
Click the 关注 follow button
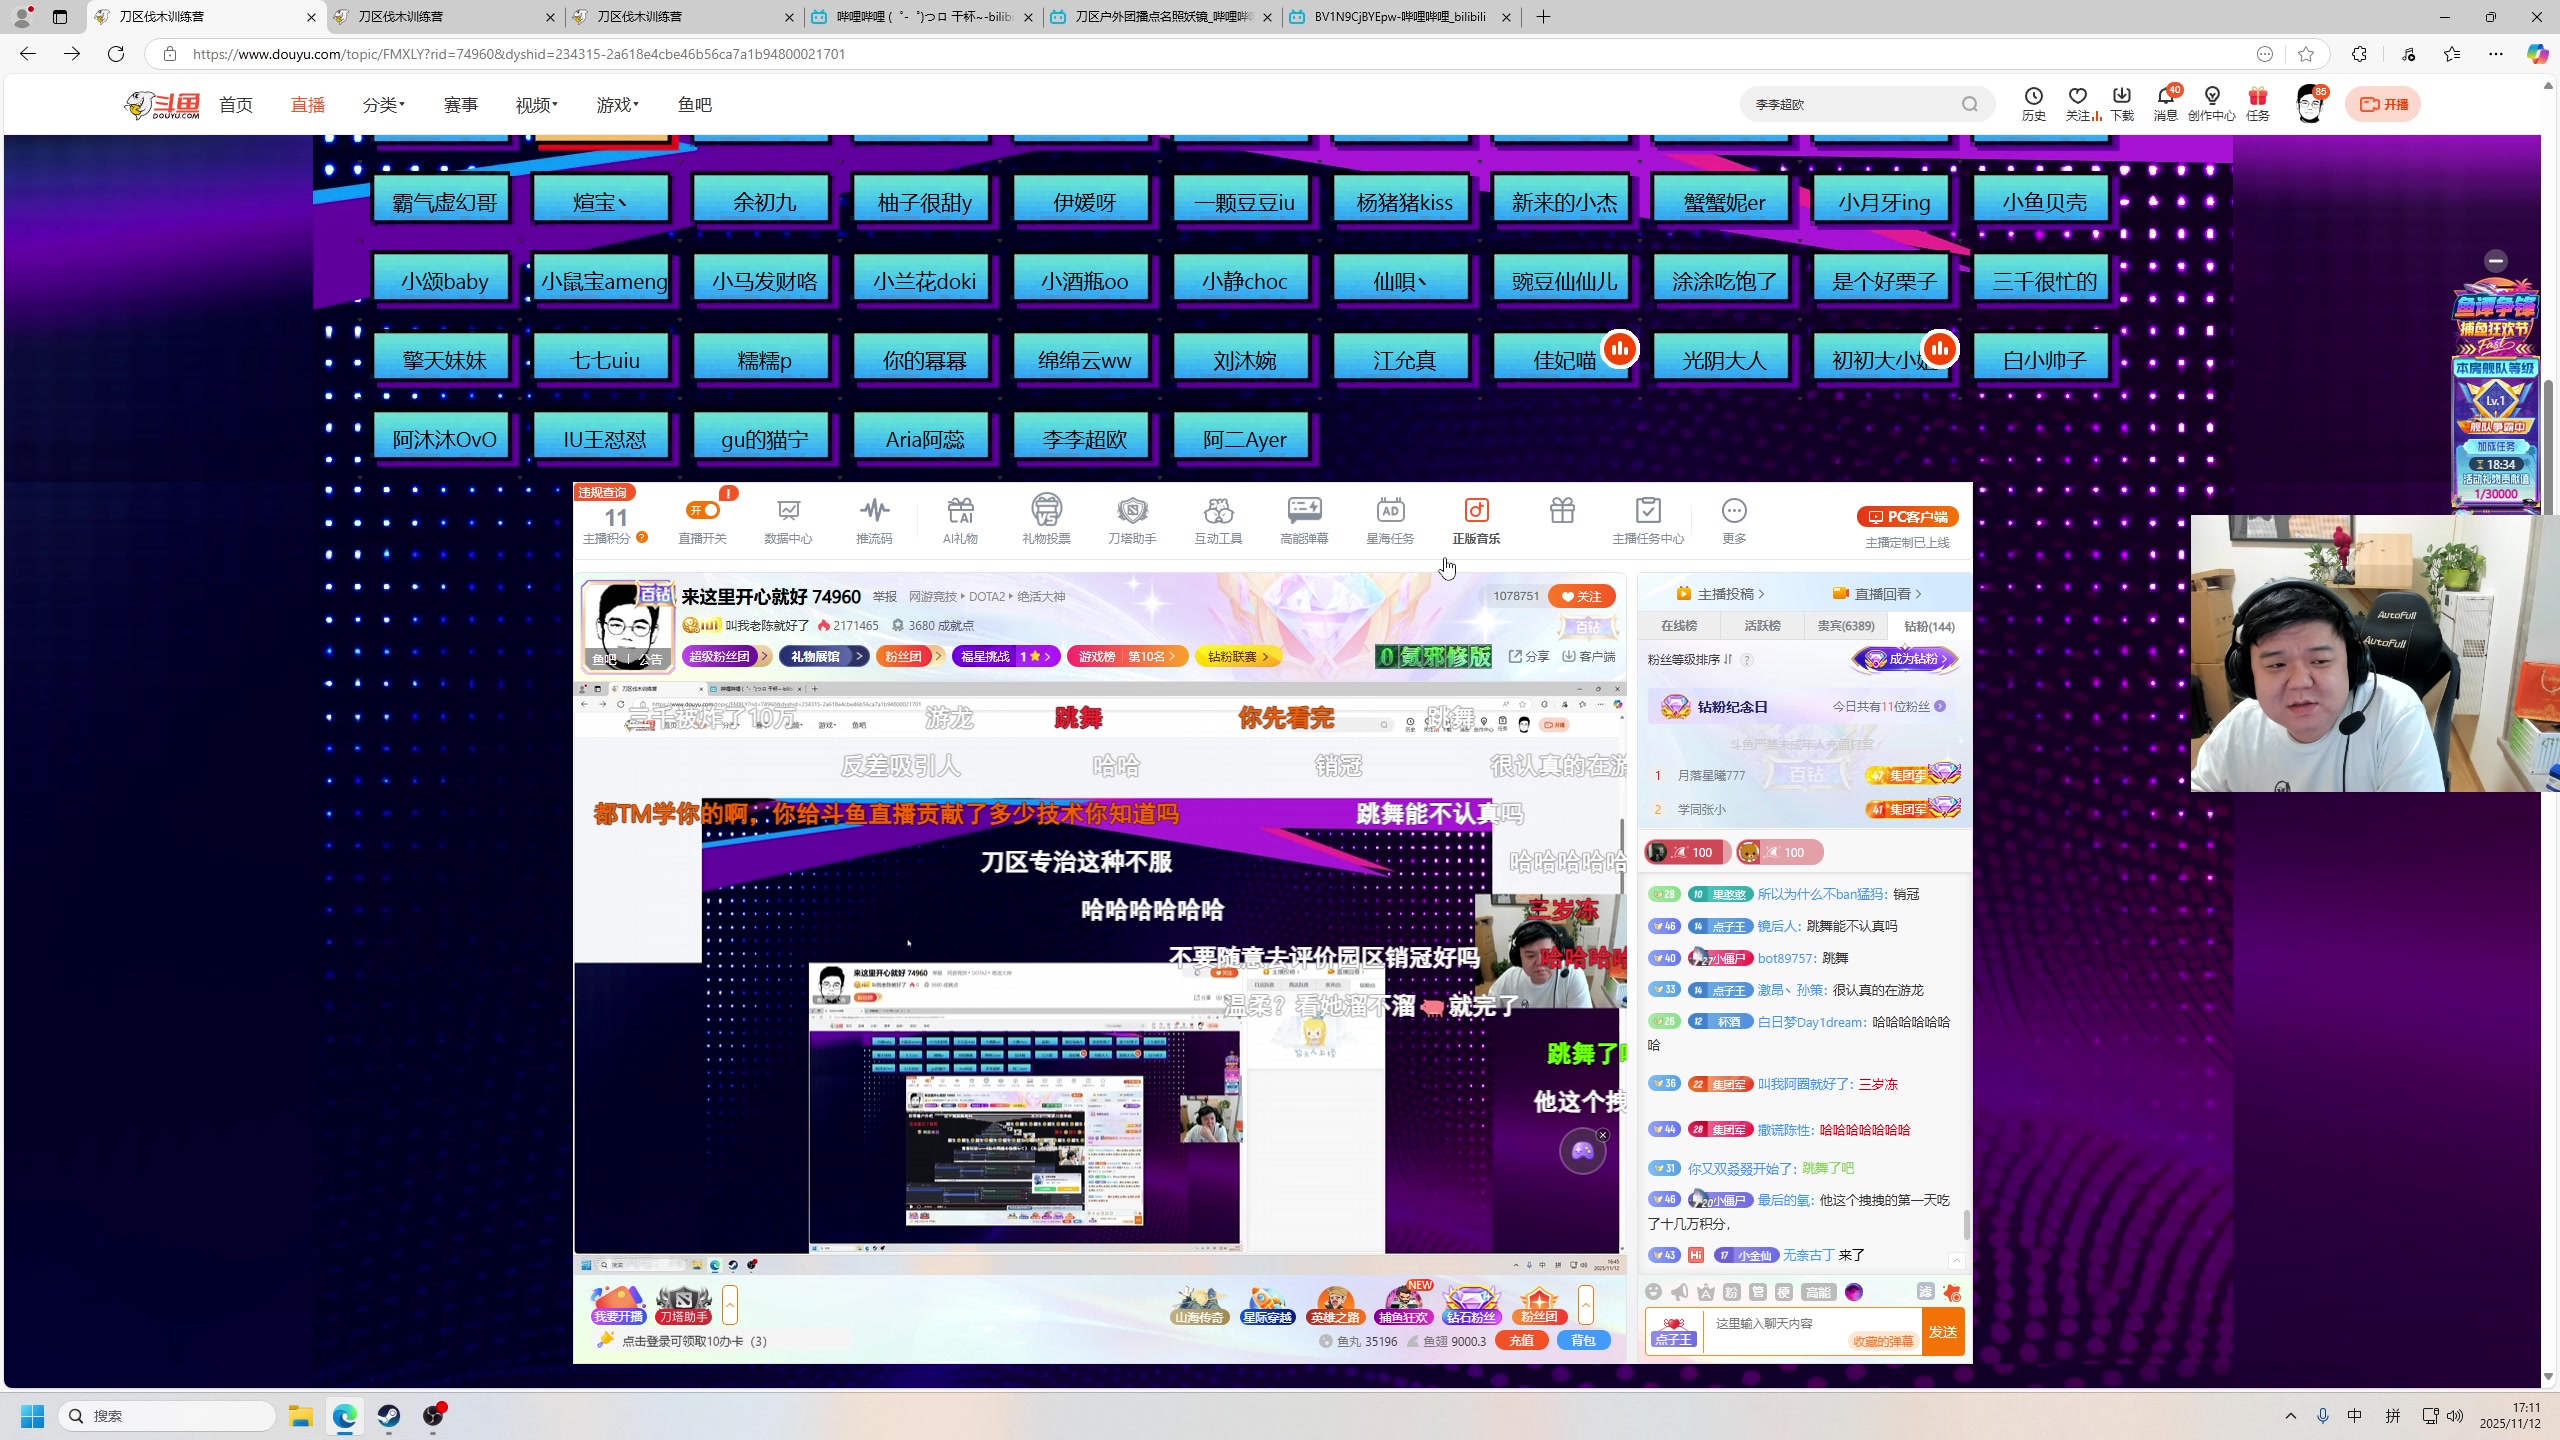pos(1583,595)
